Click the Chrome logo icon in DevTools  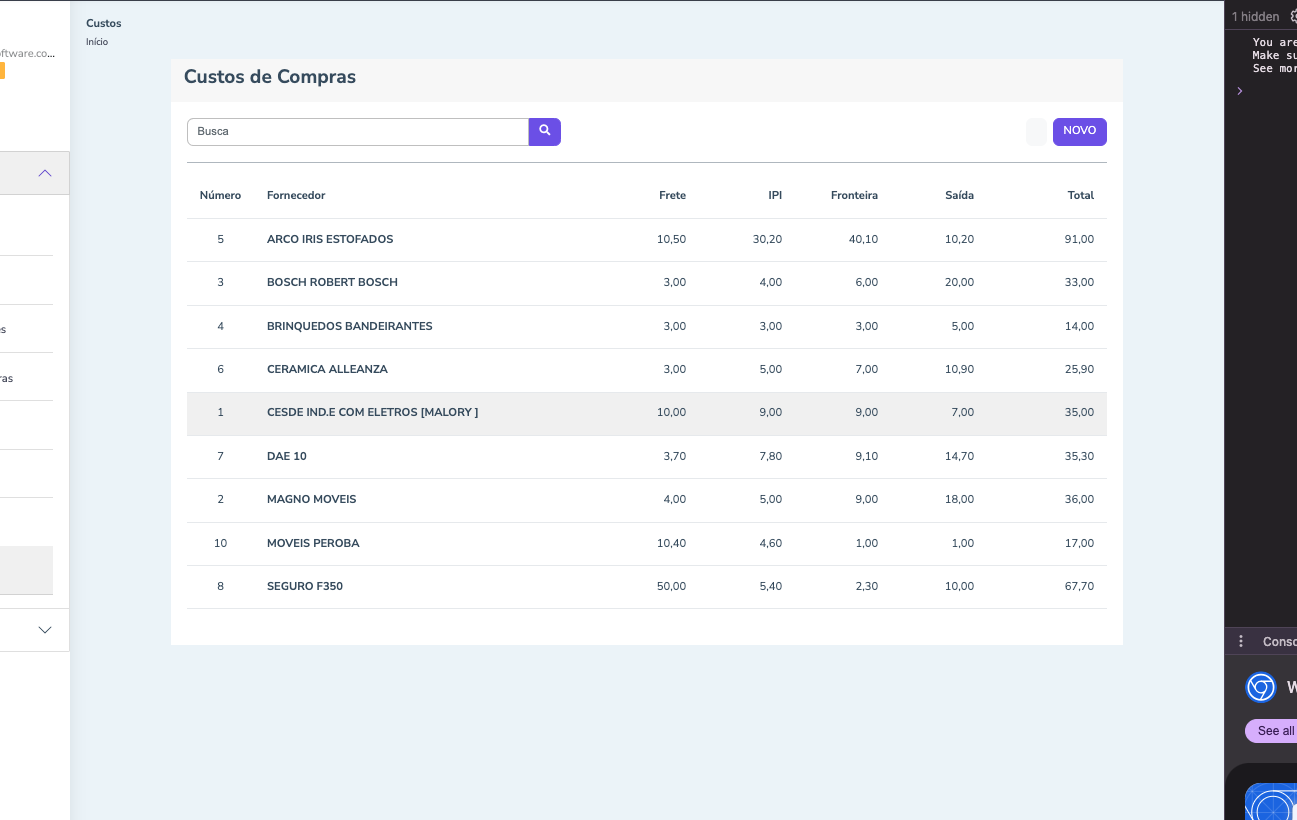pos(1260,688)
